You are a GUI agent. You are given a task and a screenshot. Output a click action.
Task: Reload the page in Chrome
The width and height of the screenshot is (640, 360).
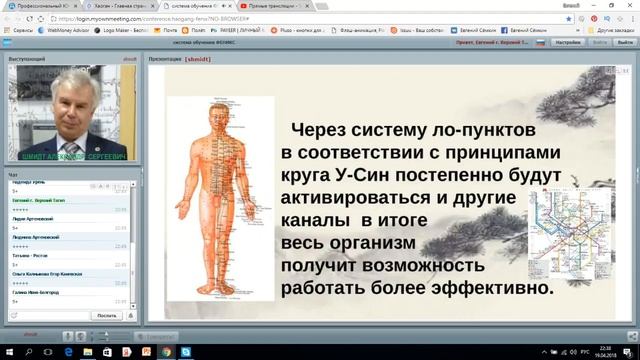pyautogui.click(x=29, y=19)
